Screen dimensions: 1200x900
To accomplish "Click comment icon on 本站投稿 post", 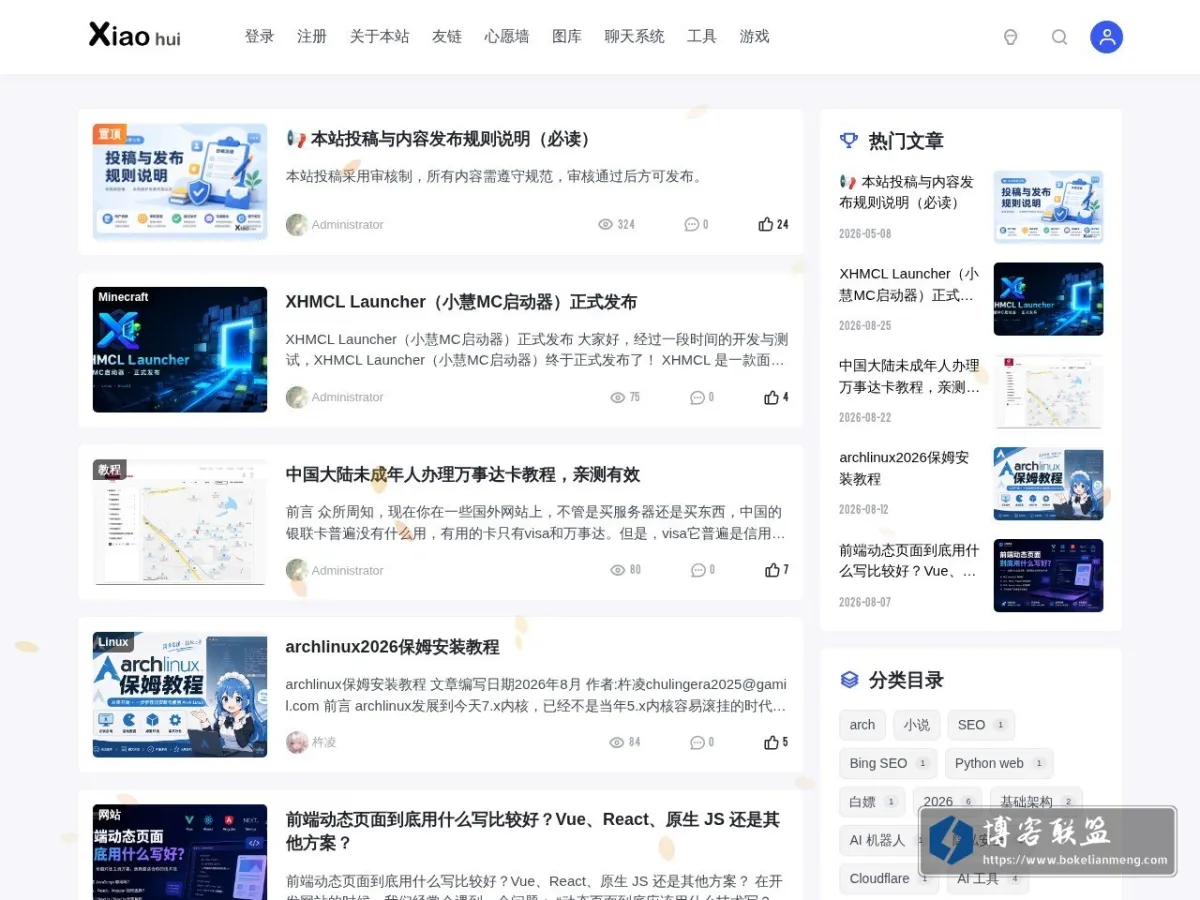I will [x=691, y=224].
